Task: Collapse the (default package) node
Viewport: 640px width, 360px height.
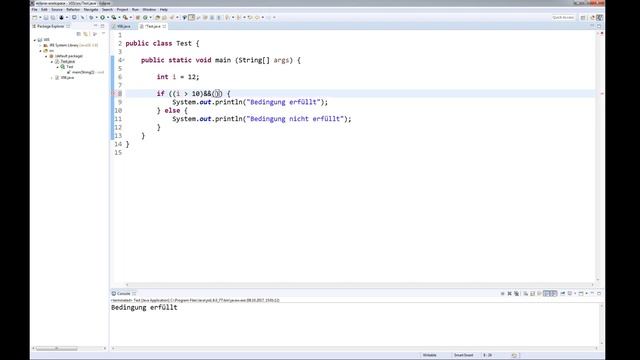Action: [x=46, y=56]
